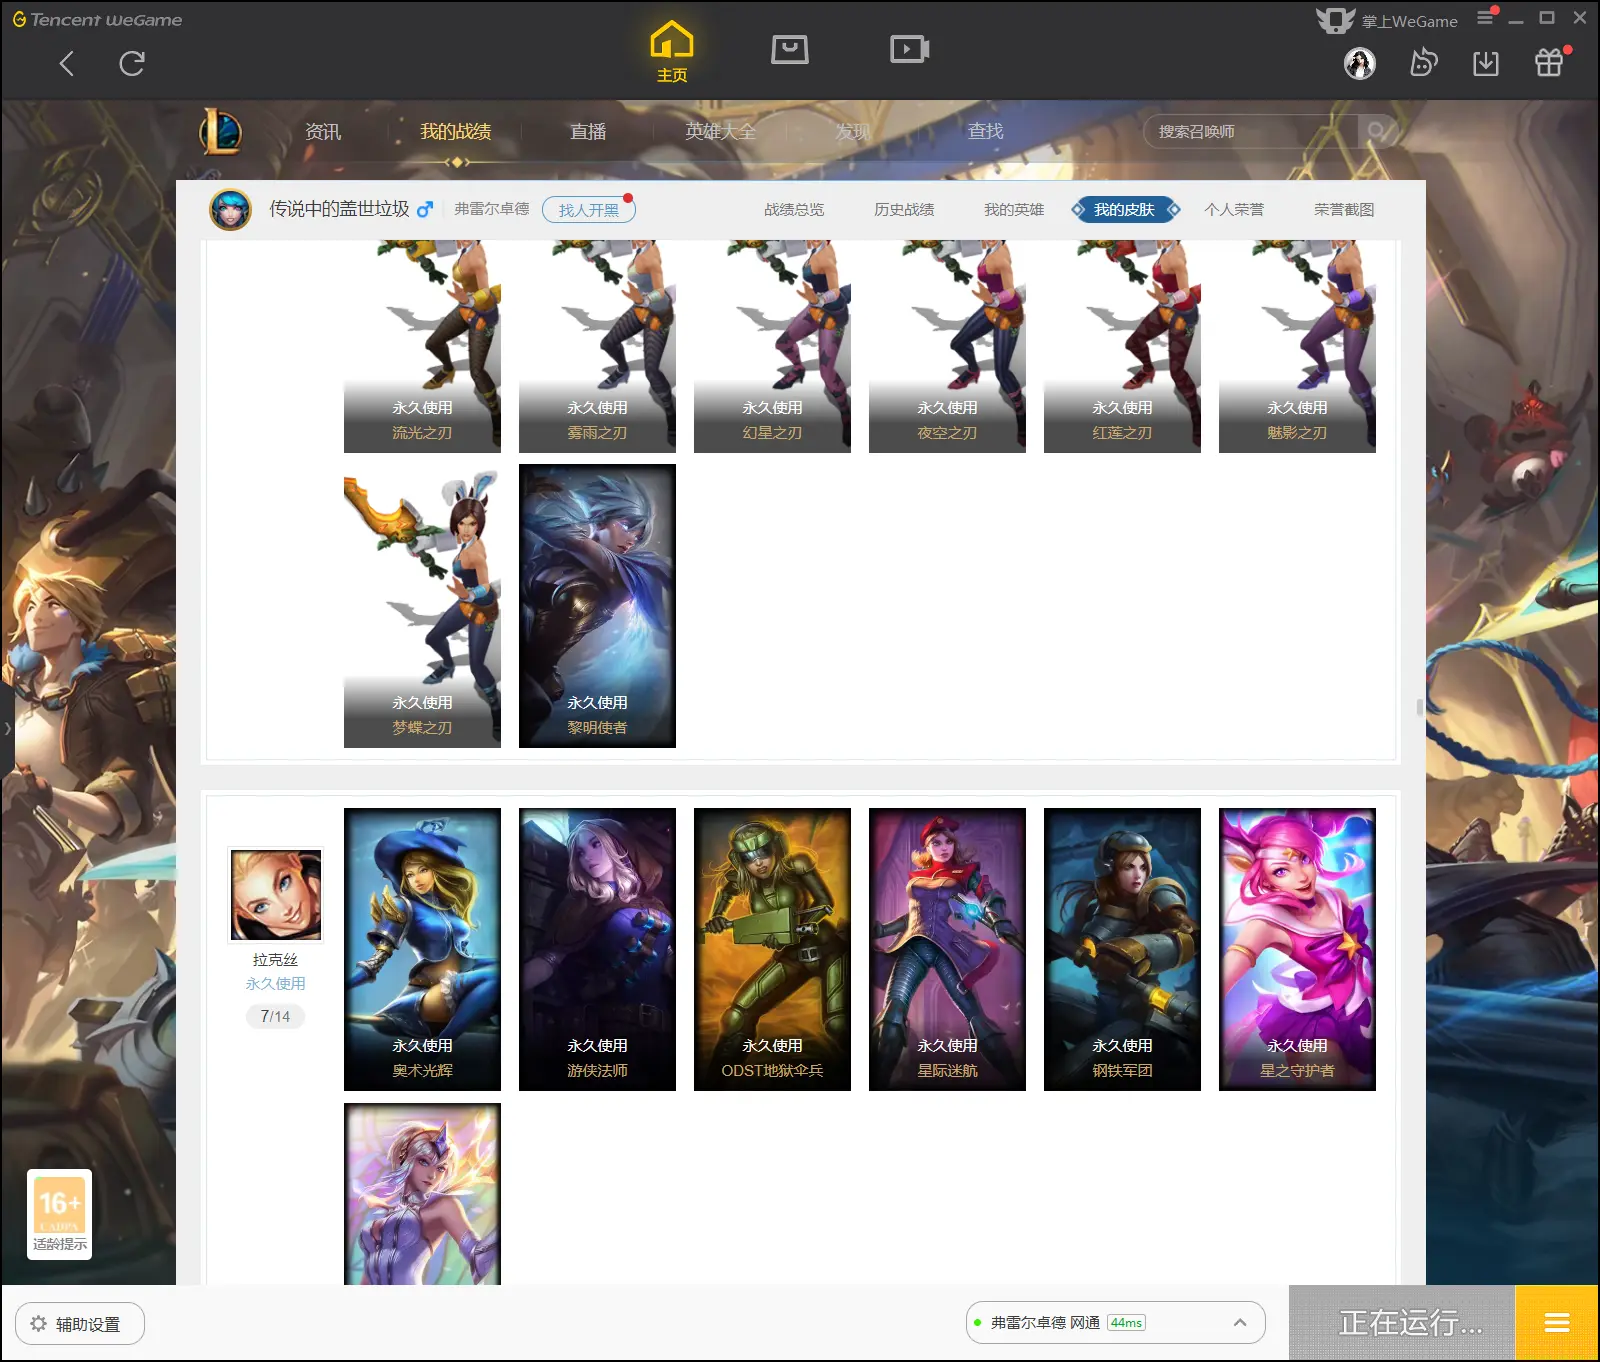Switch to the 直播 tab
Screen dimensions: 1600x1362
click(588, 132)
